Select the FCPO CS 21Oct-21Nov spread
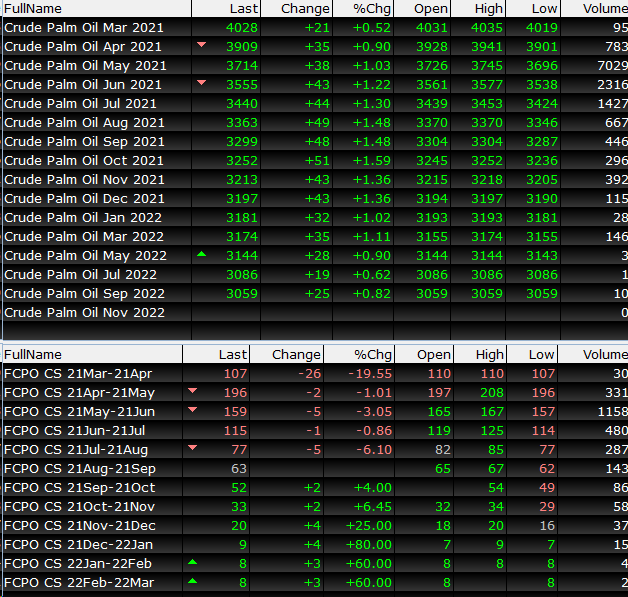 click(x=79, y=507)
